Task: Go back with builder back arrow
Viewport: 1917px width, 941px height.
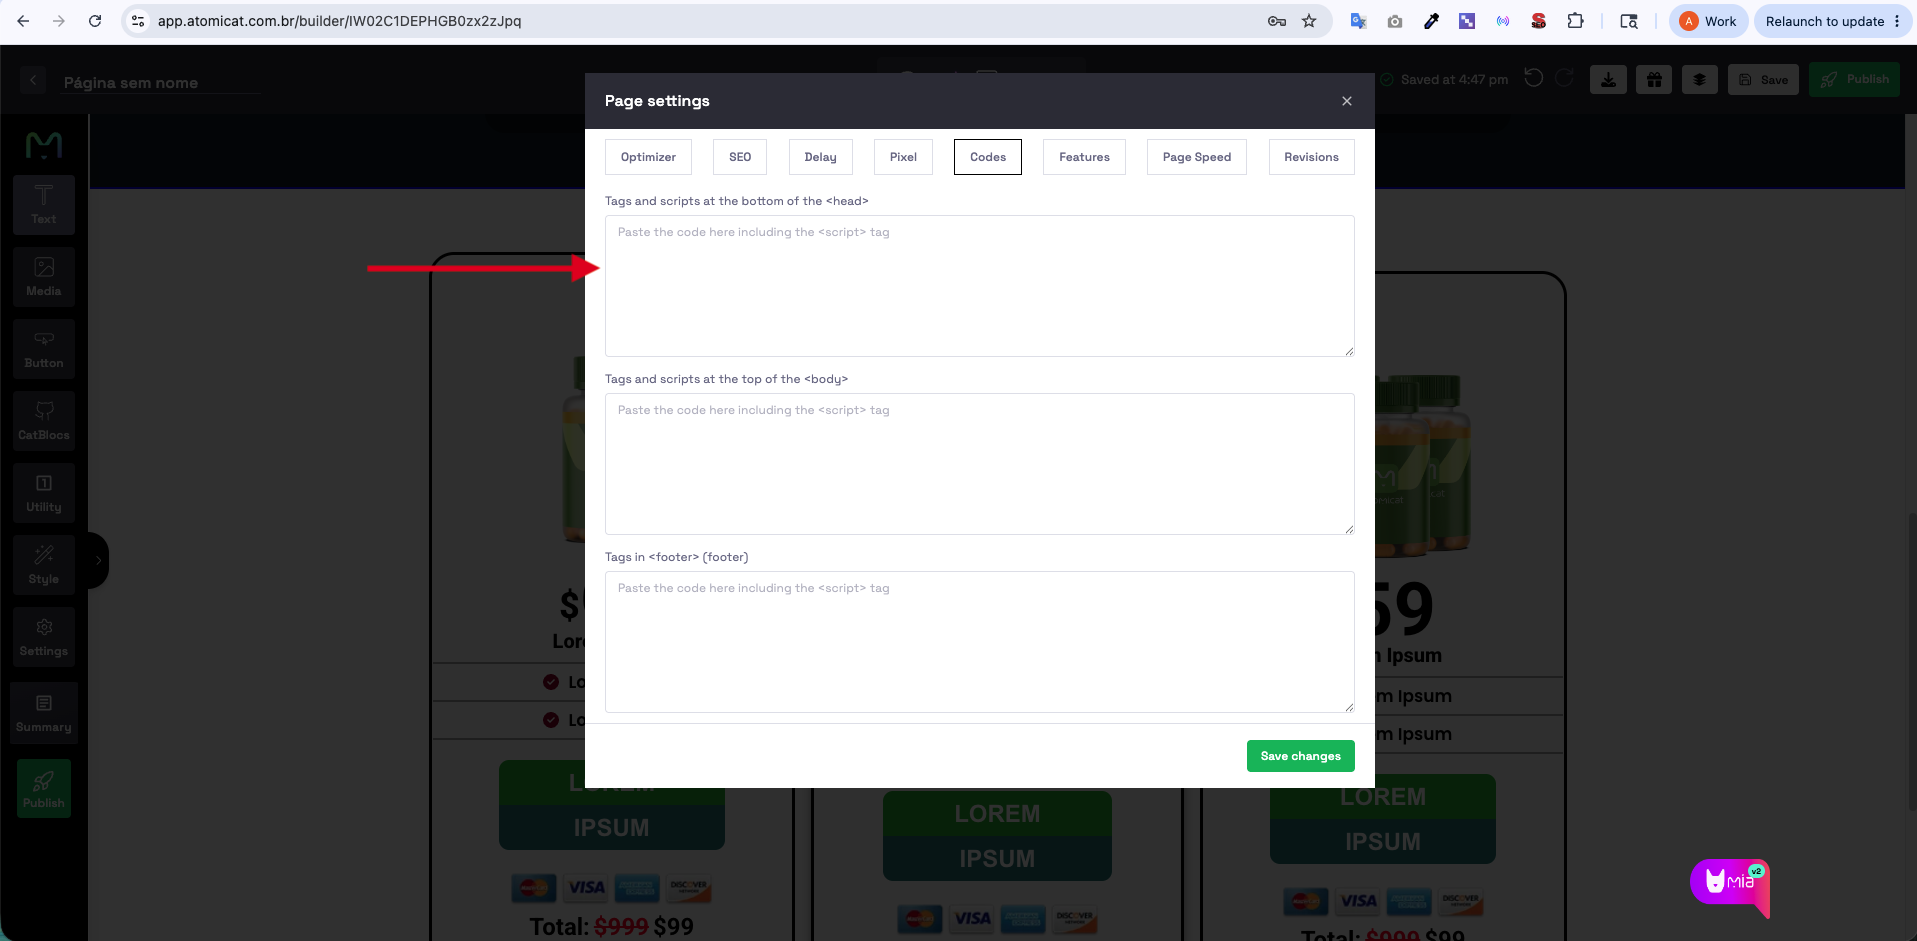Action: pos(33,80)
